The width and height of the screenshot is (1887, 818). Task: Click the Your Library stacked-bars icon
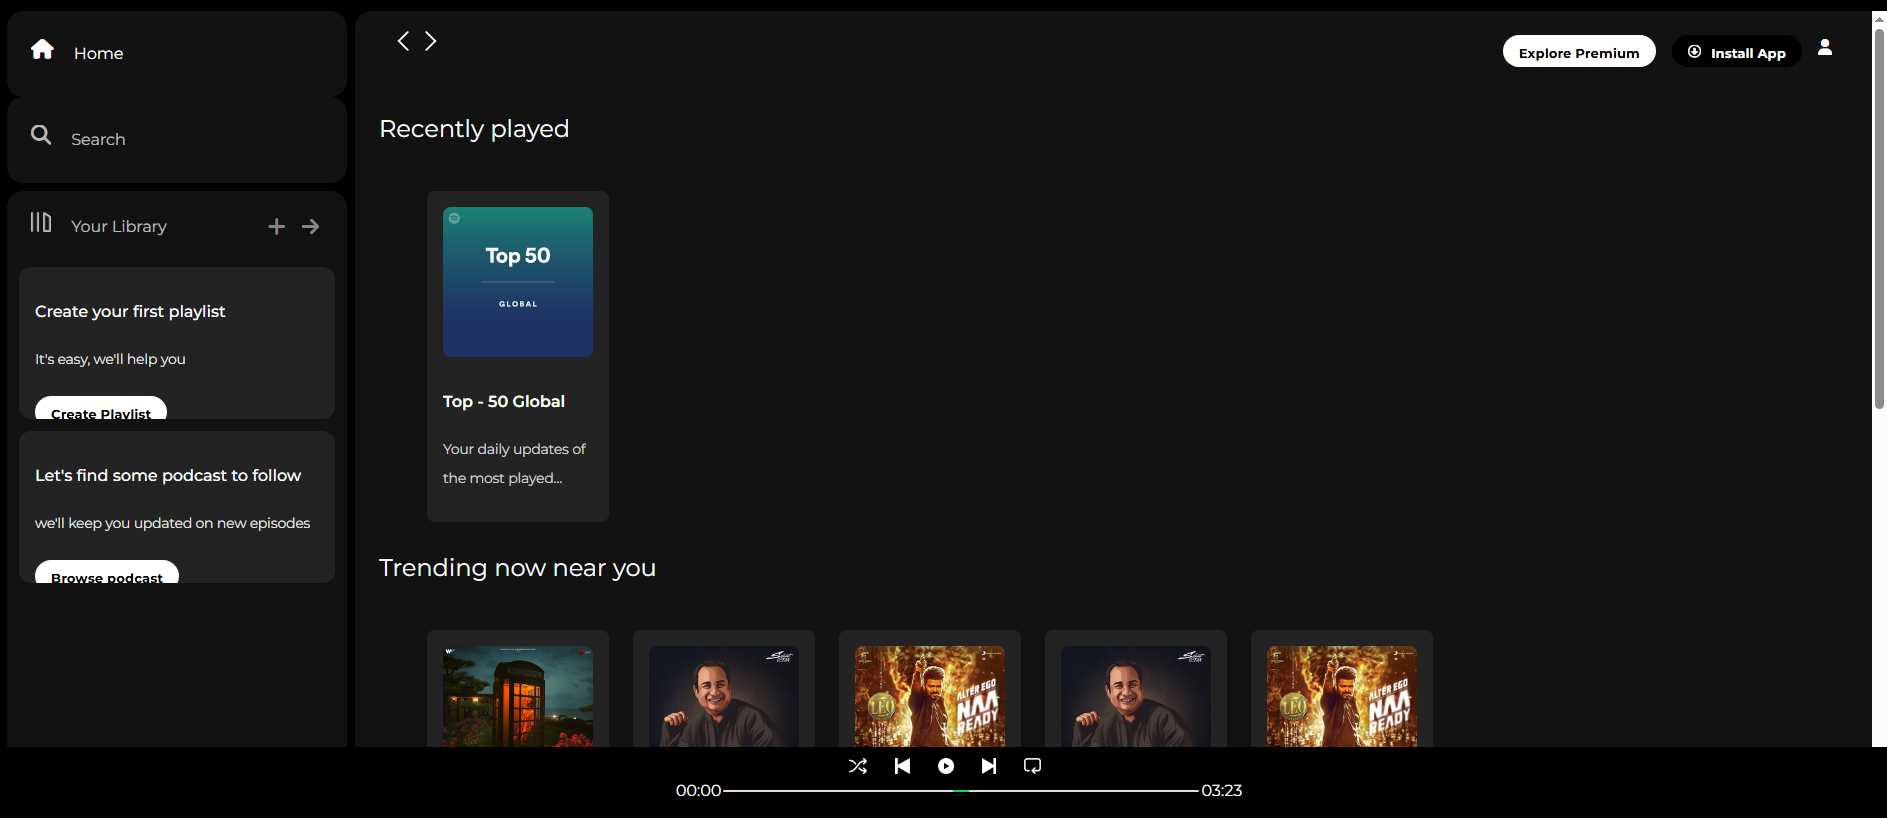pyautogui.click(x=41, y=222)
